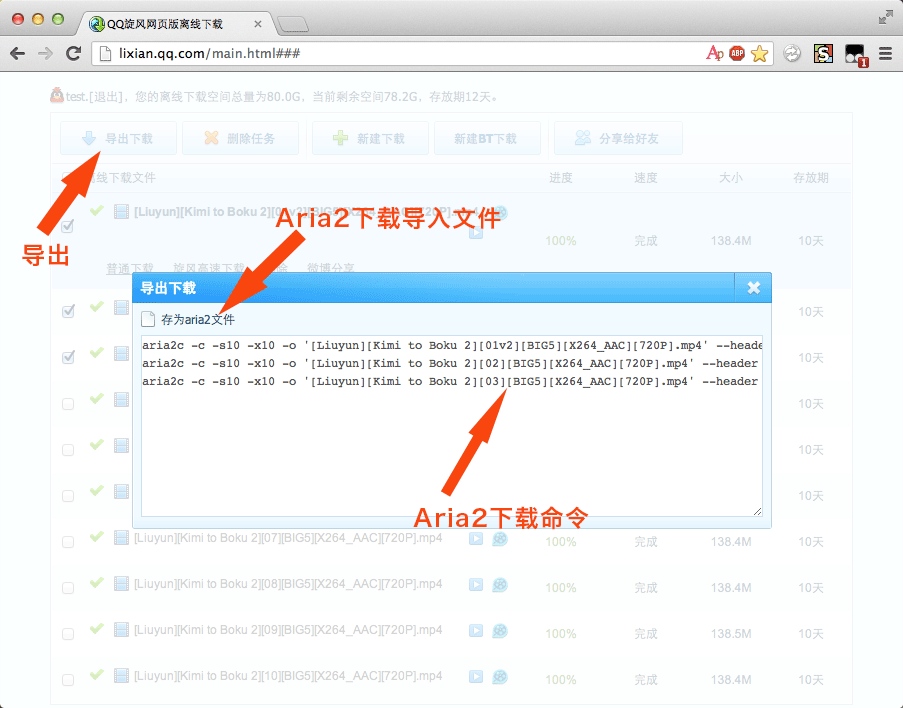Click the file icon beside 存为aria2文件
Screen dimensions: 903x708
pos(148,319)
